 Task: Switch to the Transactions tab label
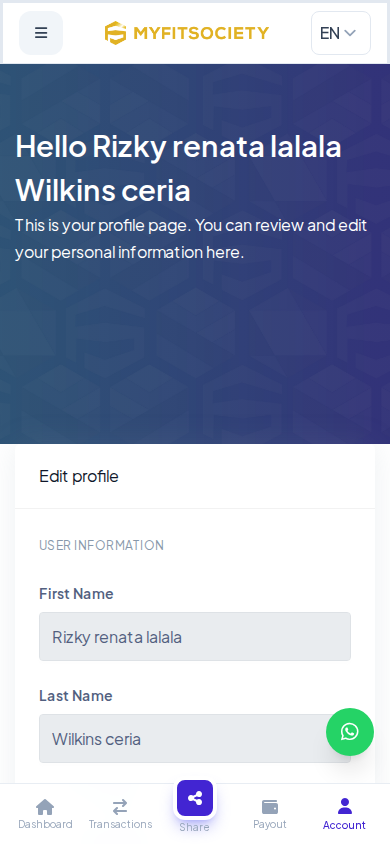pyautogui.click(x=120, y=824)
